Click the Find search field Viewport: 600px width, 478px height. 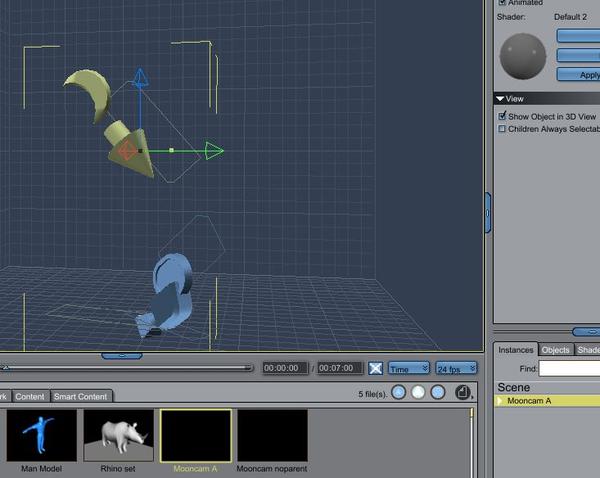pyautogui.click(x=569, y=369)
